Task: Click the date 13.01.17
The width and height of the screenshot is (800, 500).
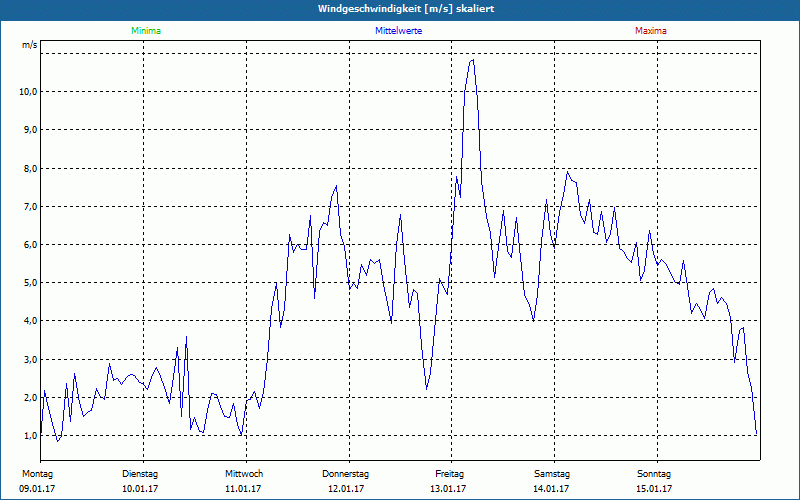Action: tap(448, 489)
